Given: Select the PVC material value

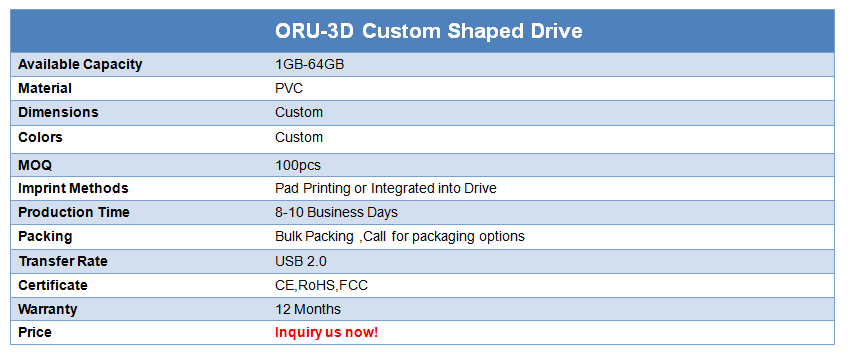Looking at the screenshot, I should coord(289,88).
